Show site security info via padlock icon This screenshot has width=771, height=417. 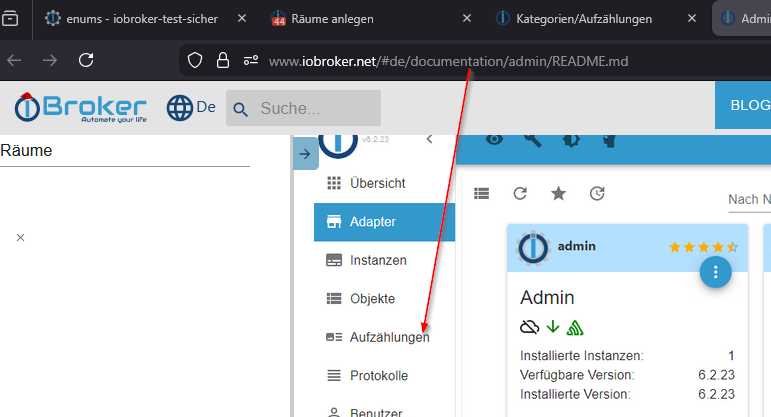[223, 60]
